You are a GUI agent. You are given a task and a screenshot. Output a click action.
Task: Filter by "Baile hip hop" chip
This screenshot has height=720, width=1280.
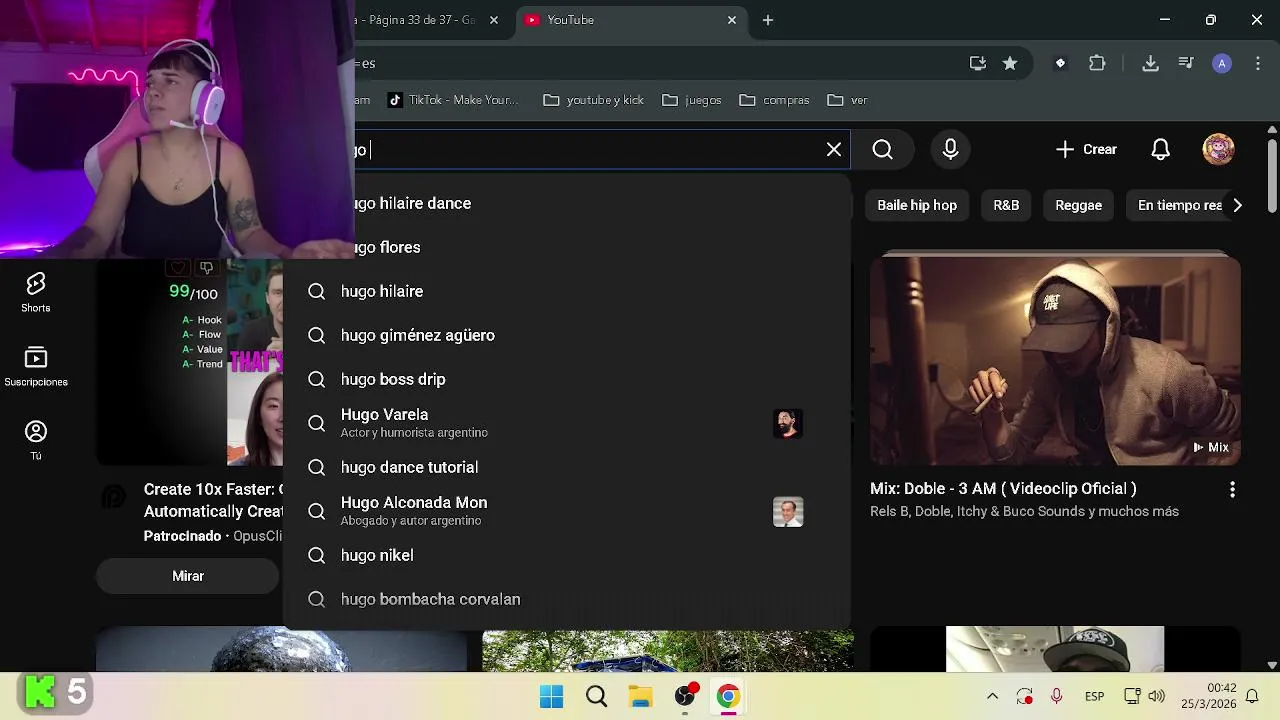click(917, 205)
